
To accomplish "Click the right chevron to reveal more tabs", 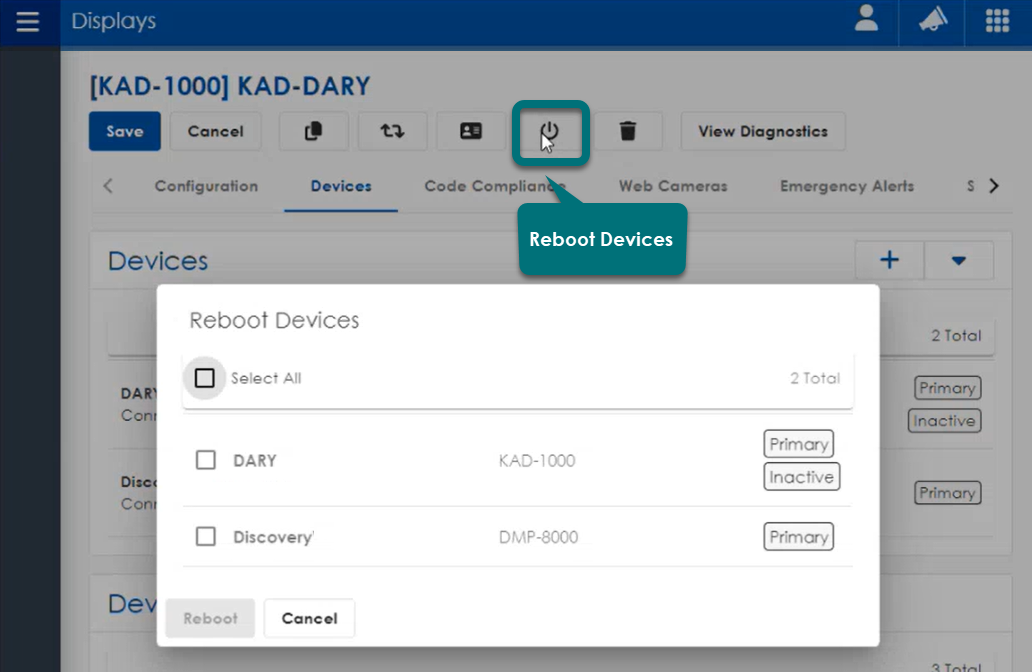I will [x=993, y=185].
